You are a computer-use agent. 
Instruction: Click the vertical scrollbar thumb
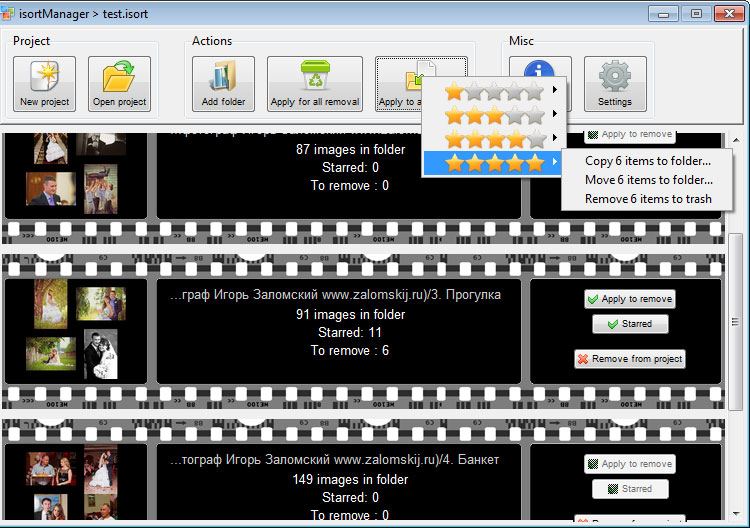[735, 322]
